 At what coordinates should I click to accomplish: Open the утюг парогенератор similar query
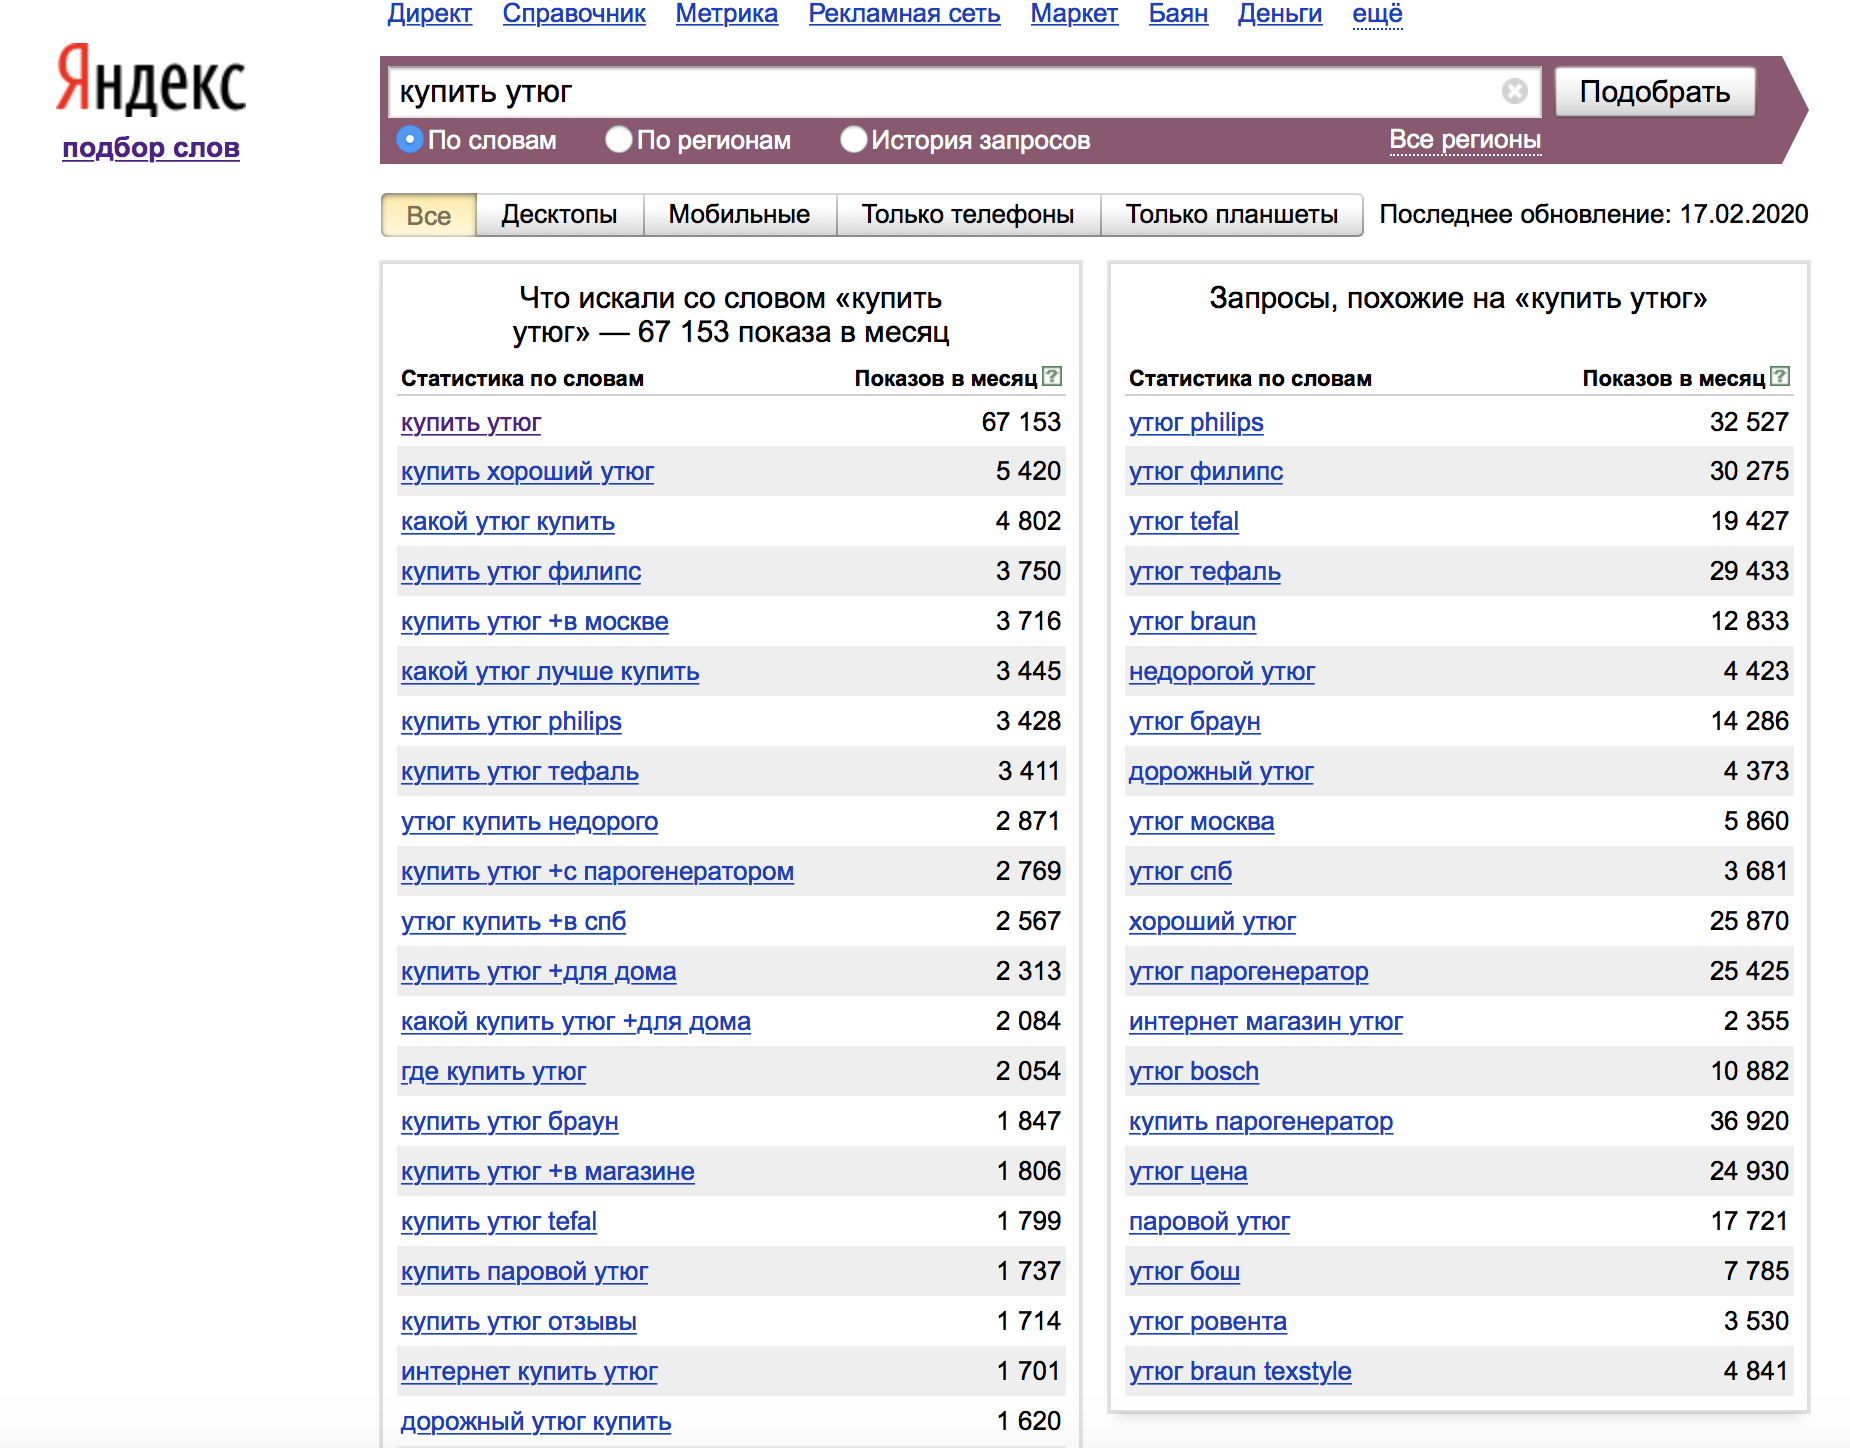pyautogui.click(x=1248, y=972)
